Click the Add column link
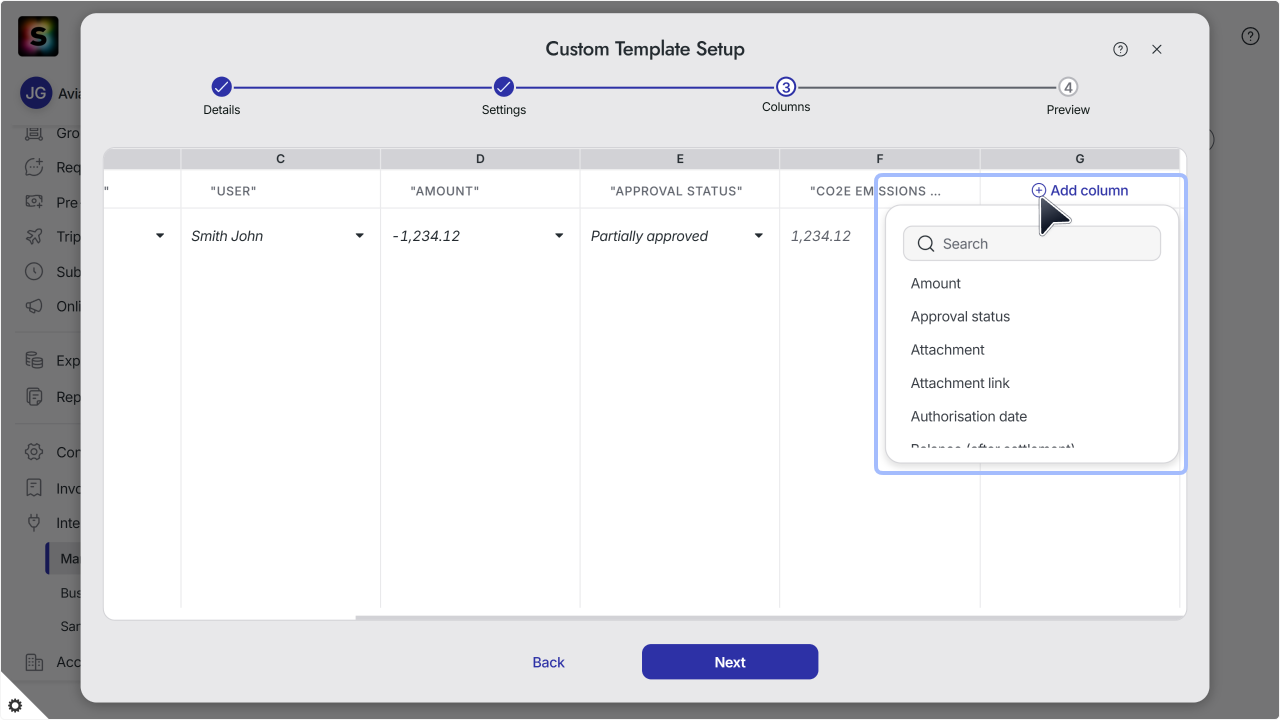 [x=1080, y=190]
